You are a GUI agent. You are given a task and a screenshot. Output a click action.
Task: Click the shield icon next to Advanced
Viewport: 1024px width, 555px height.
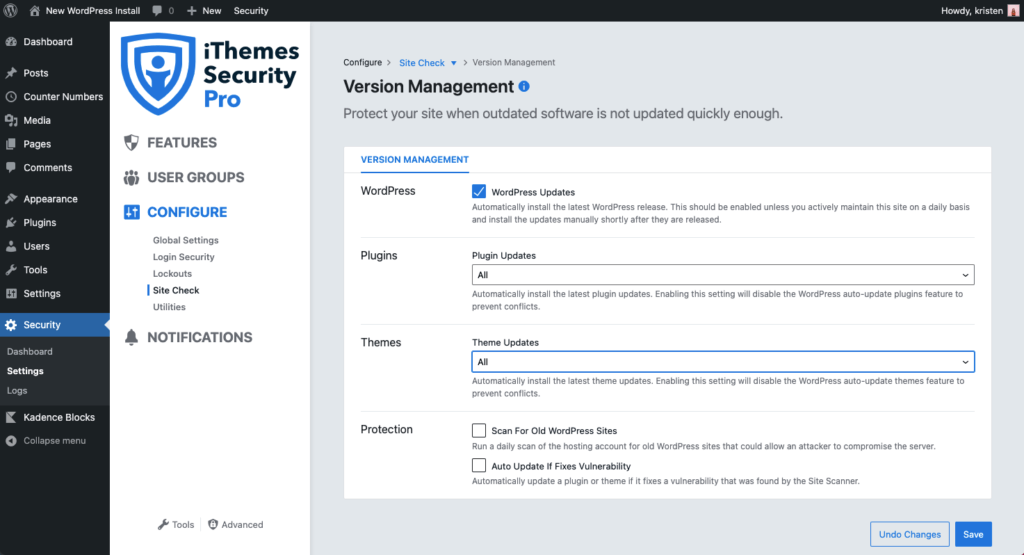tap(213, 524)
